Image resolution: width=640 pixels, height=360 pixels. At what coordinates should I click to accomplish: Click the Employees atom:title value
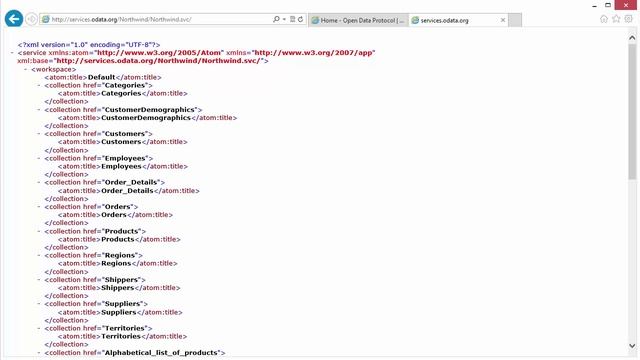(121, 166)
